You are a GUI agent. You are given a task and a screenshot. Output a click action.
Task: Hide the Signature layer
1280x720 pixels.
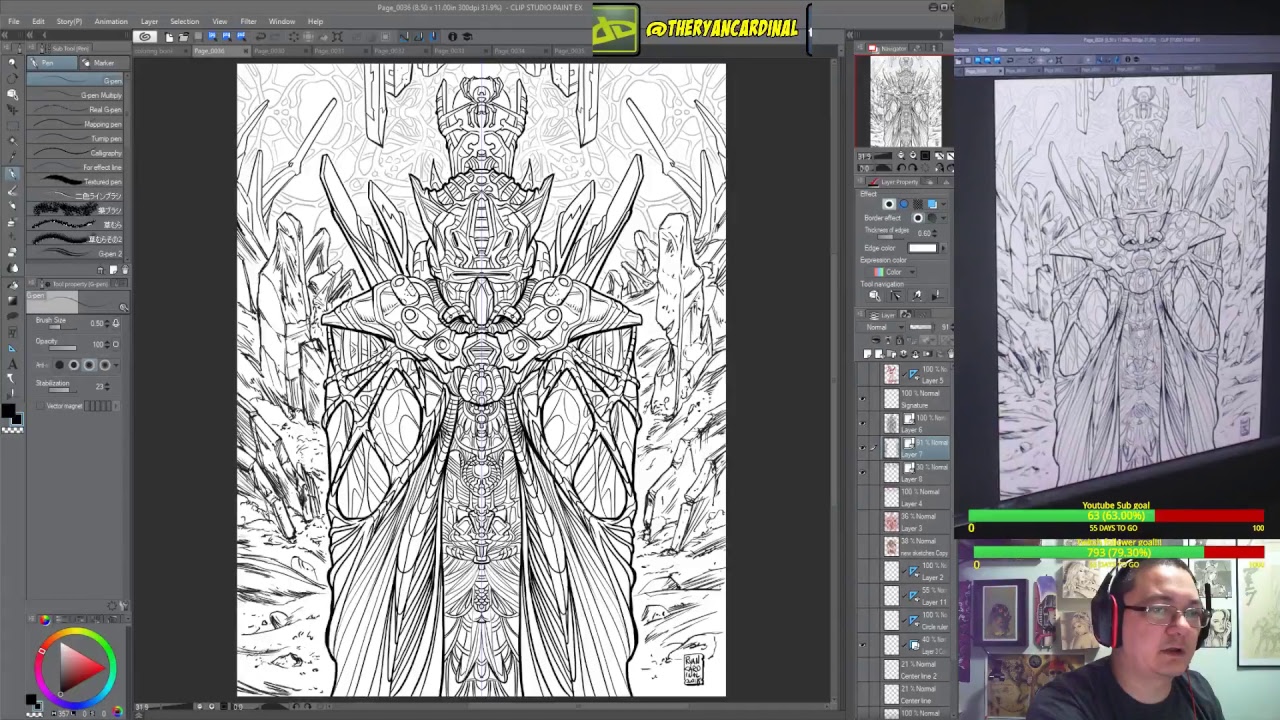[863, 399]
